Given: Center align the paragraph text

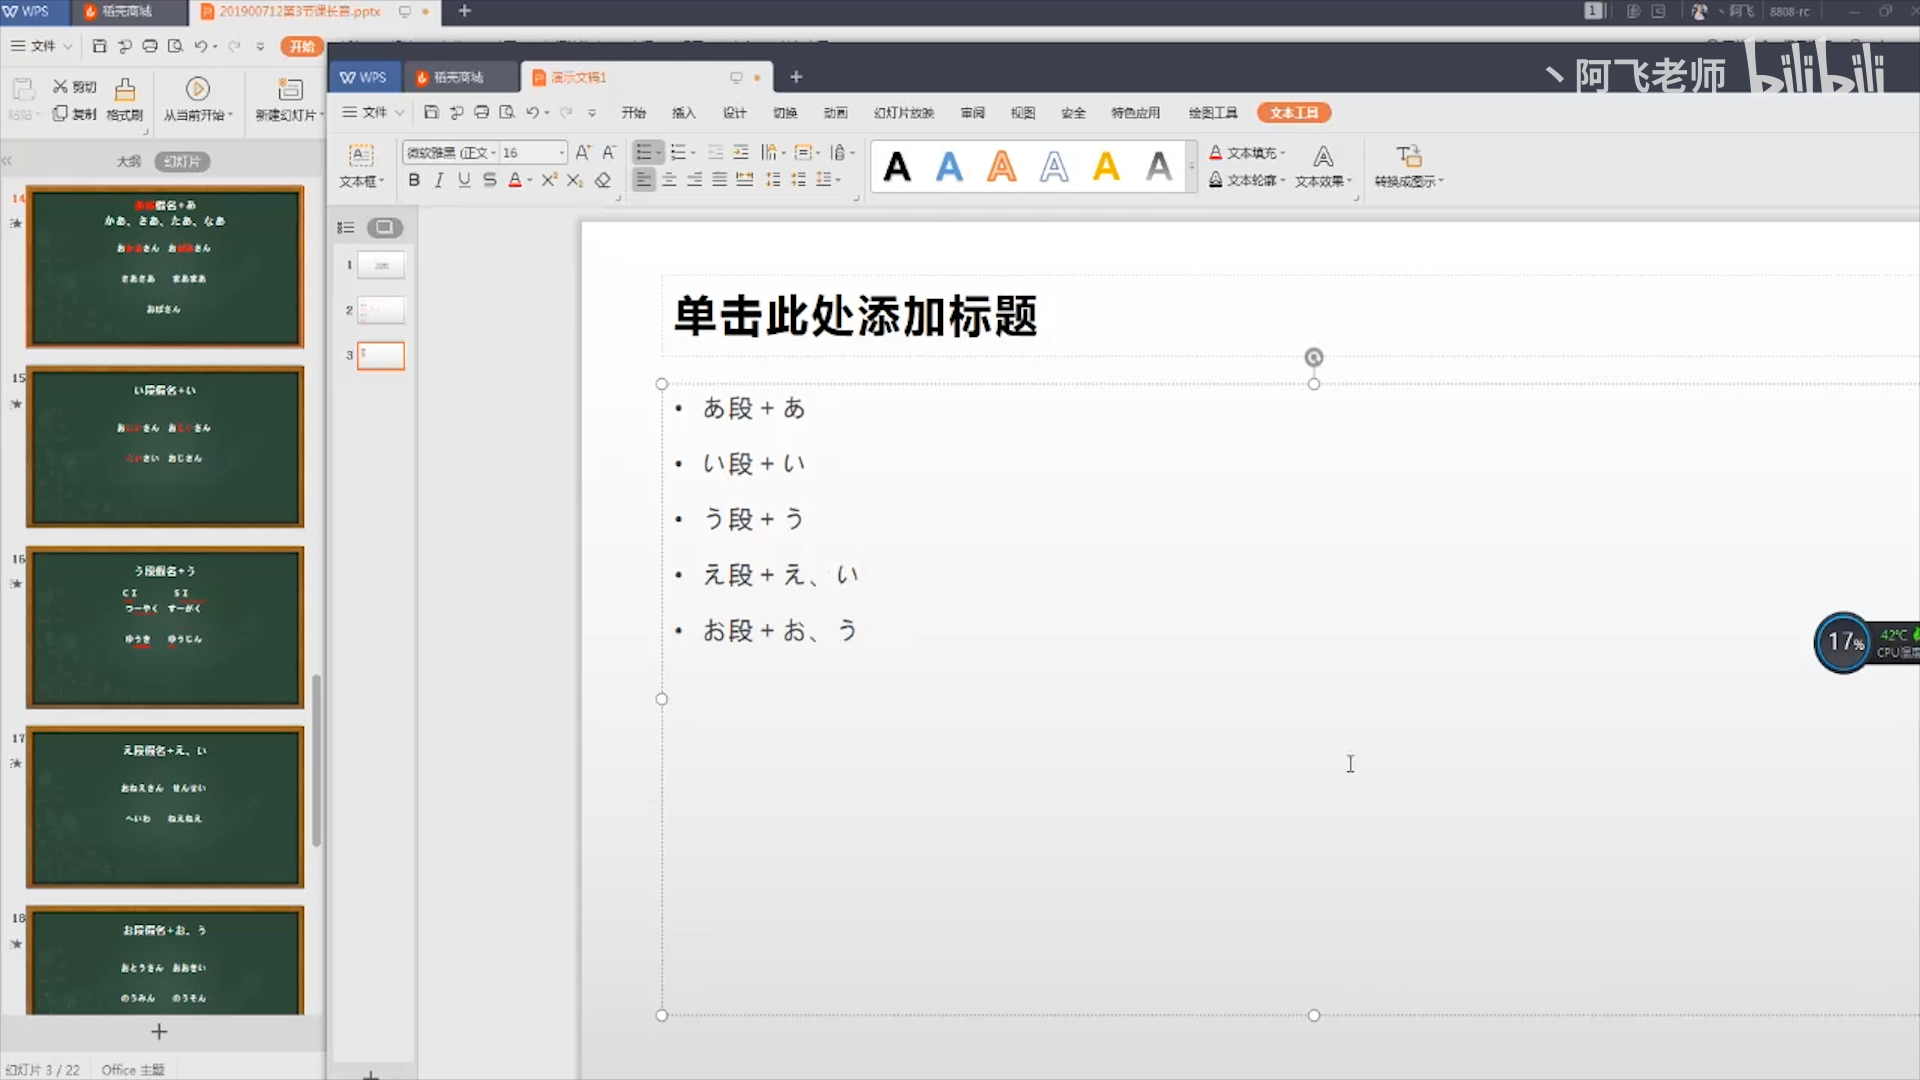Looking at the screenshot, I should point(669,180).
